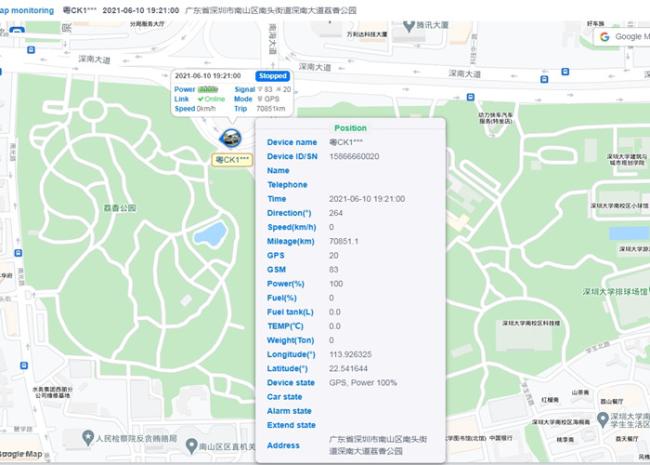650x465 pixels.
Task: Select the Position panel header
Action: (x=350, y=128)
